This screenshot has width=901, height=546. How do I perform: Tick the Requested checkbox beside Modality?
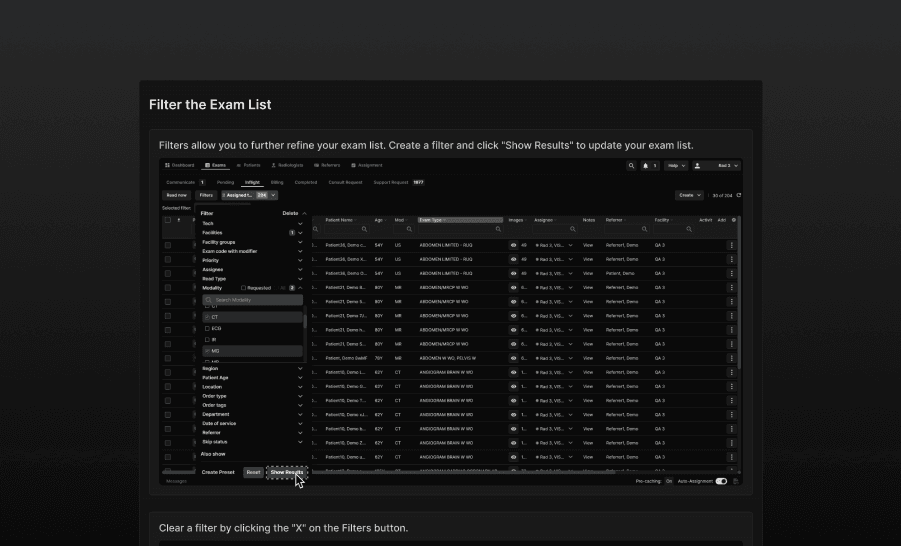pyautogui.click(x=243, y=288)
